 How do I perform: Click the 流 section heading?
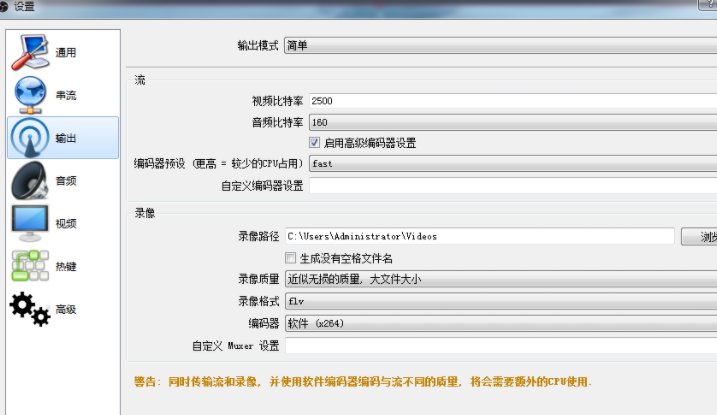click(139, 80)
